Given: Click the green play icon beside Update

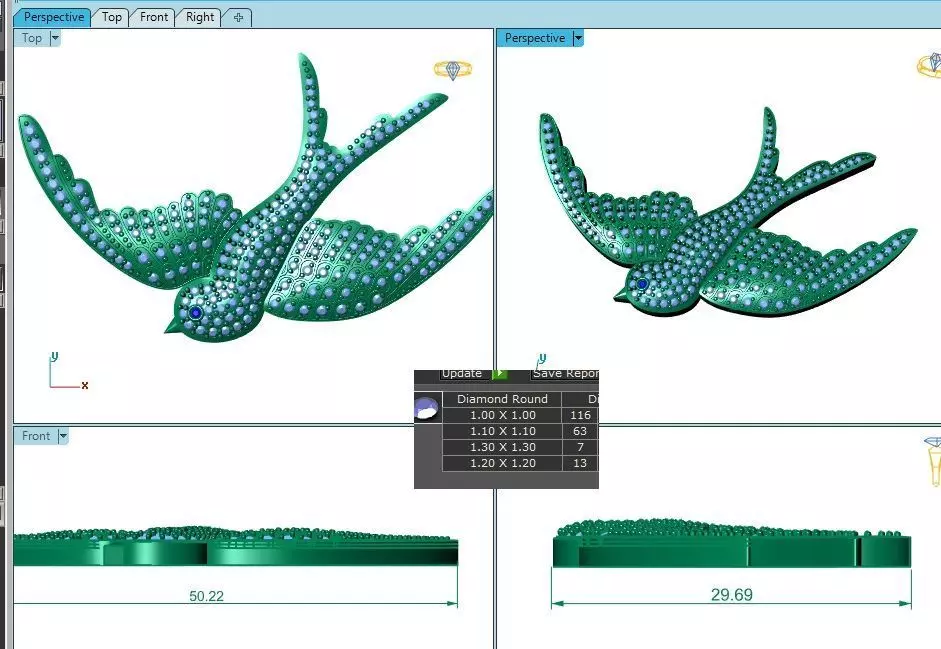Looking at the screenshot, I should coord(499,373).
